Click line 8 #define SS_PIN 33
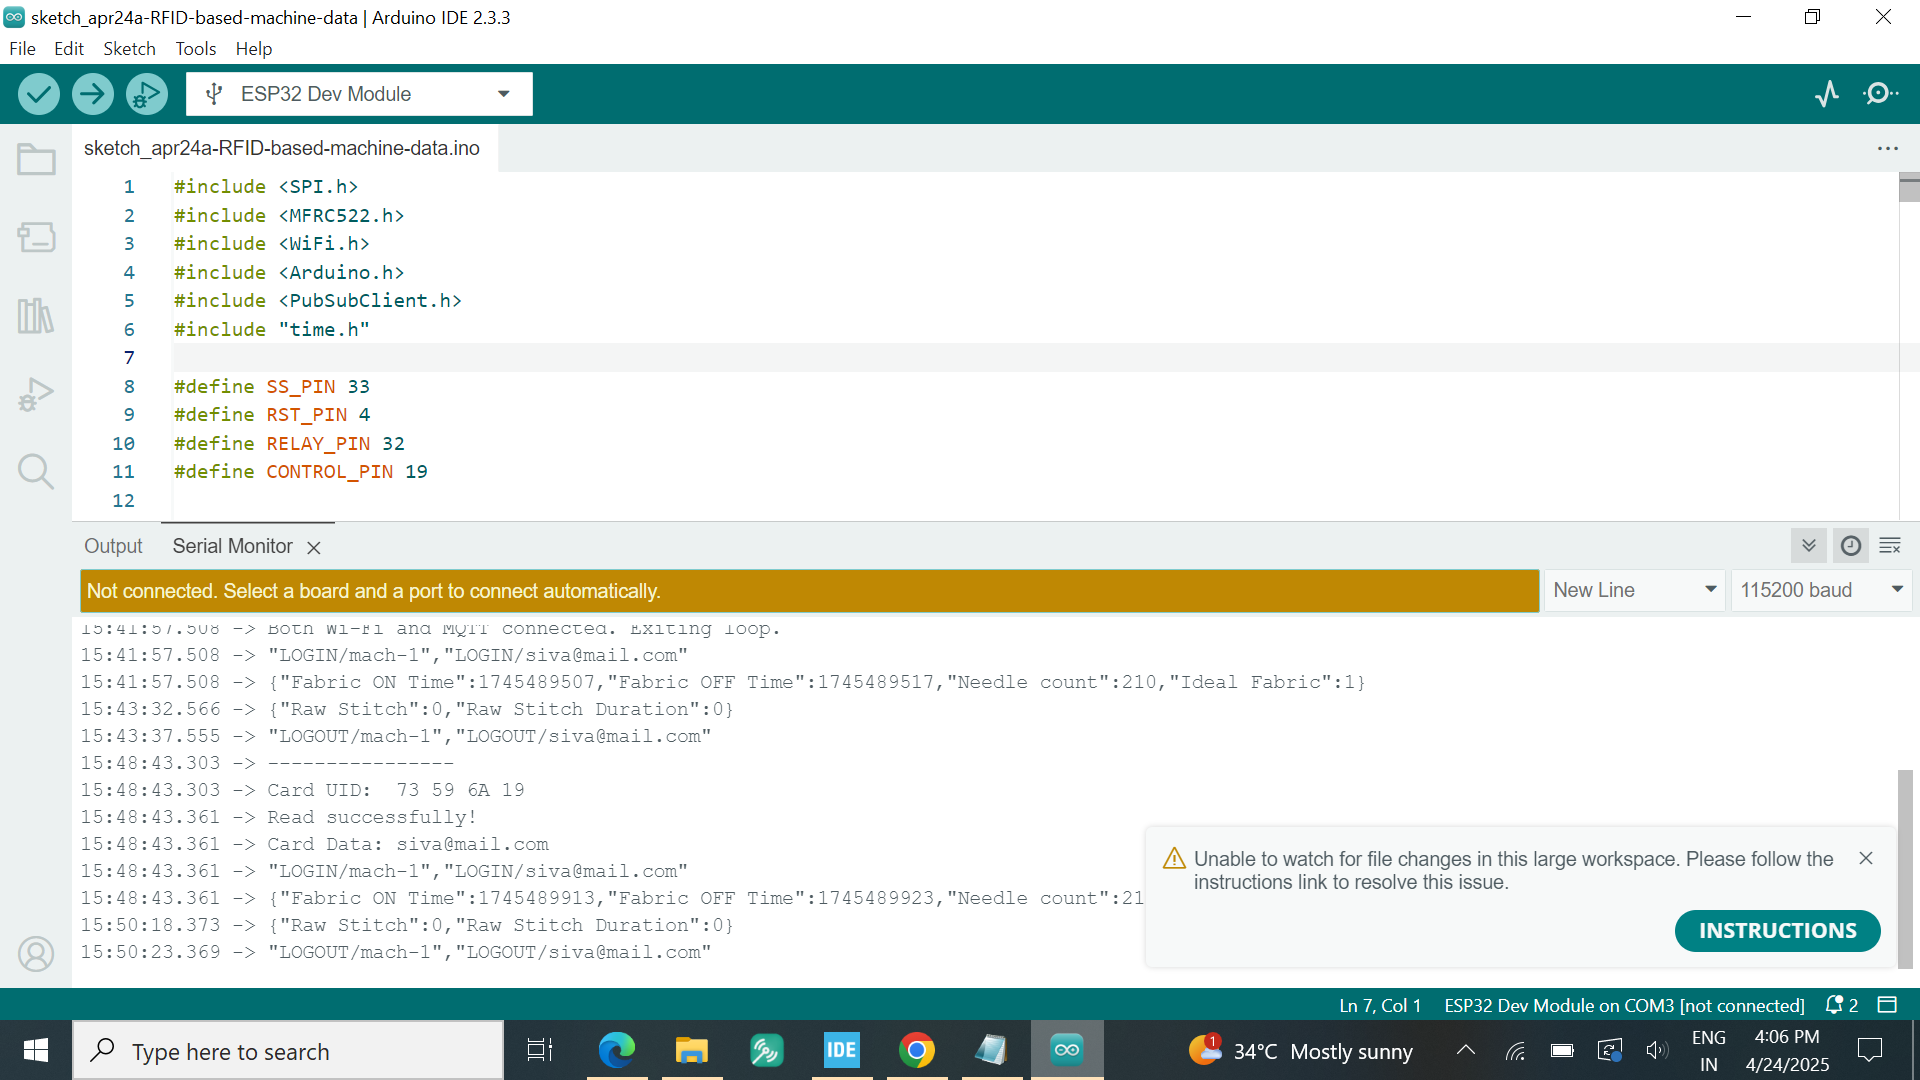Image resolution: width=1920 pixels, height=1080 pixels. (x=272, y=387)
